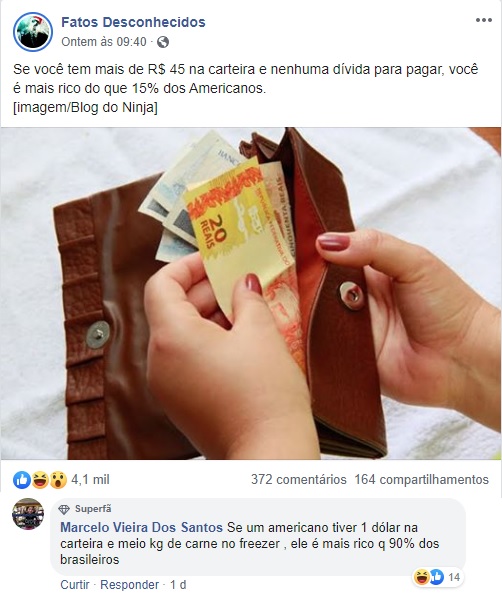
Task: Open the three-dot post options menu
Action: (484, 20)
